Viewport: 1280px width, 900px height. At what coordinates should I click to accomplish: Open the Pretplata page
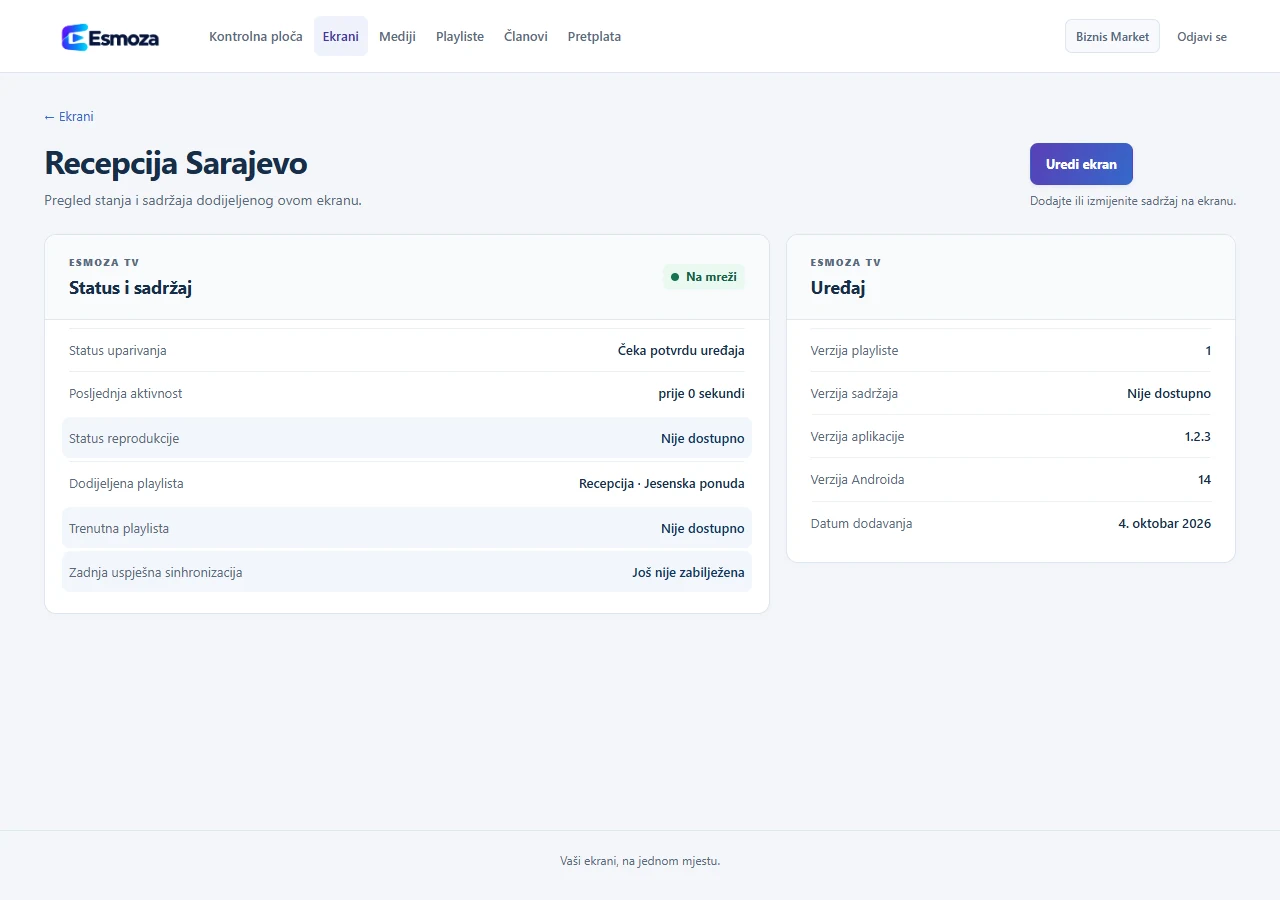[594, 36]
